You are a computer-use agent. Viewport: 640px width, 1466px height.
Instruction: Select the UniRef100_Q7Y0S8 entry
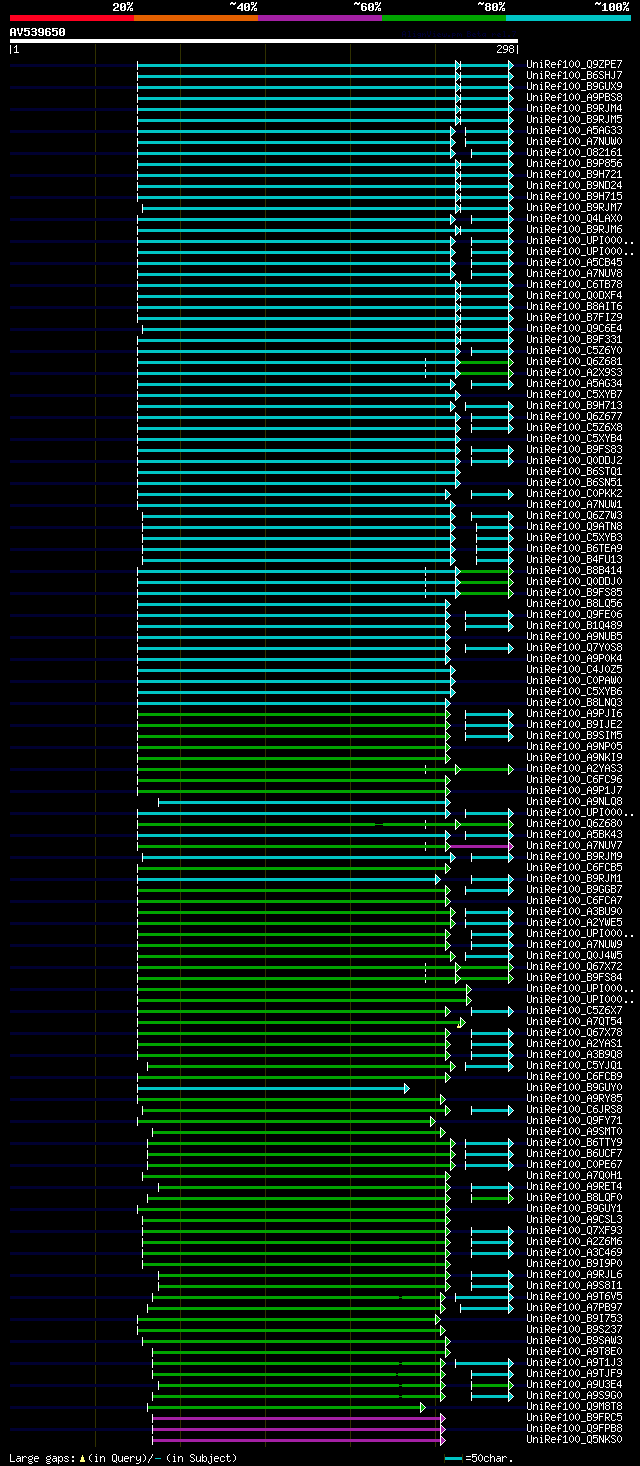tap(574, 647)
